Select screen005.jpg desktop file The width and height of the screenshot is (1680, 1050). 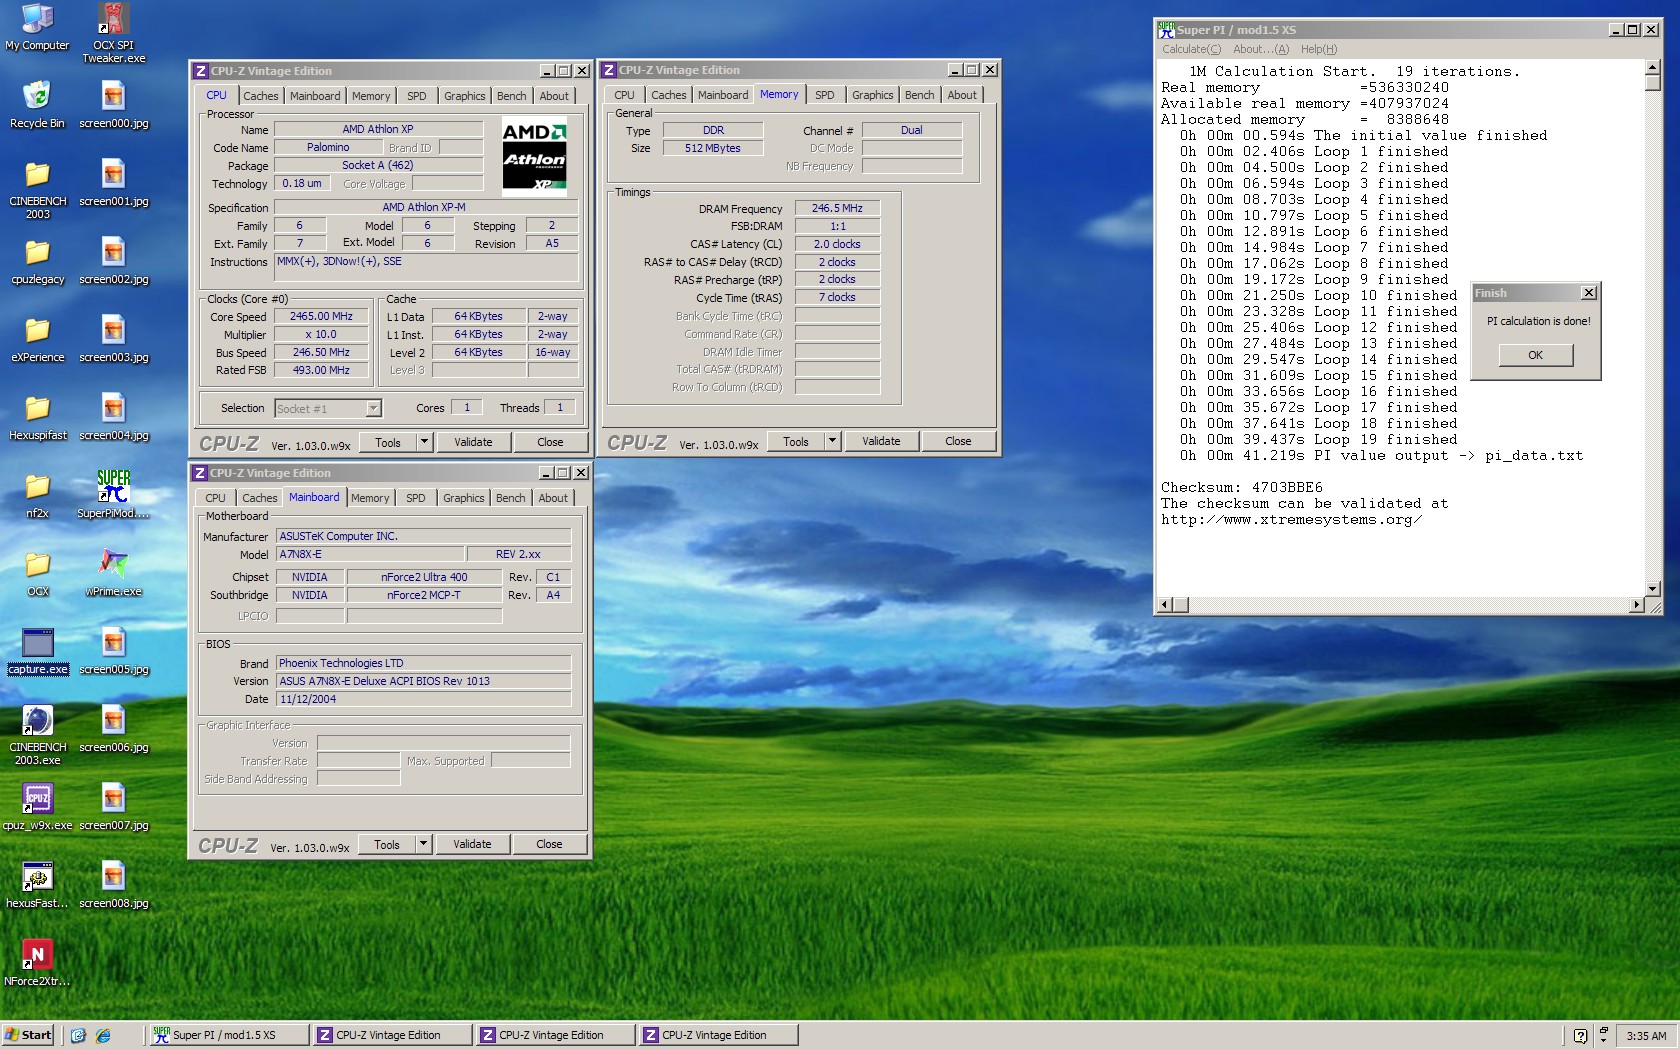114,651
